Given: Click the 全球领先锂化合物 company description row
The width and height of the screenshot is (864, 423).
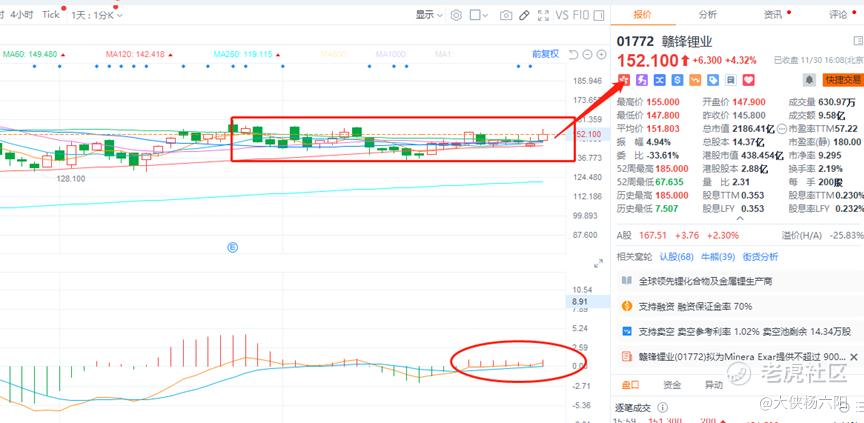Looking at the screenshot, I should (x=737, y=281).
